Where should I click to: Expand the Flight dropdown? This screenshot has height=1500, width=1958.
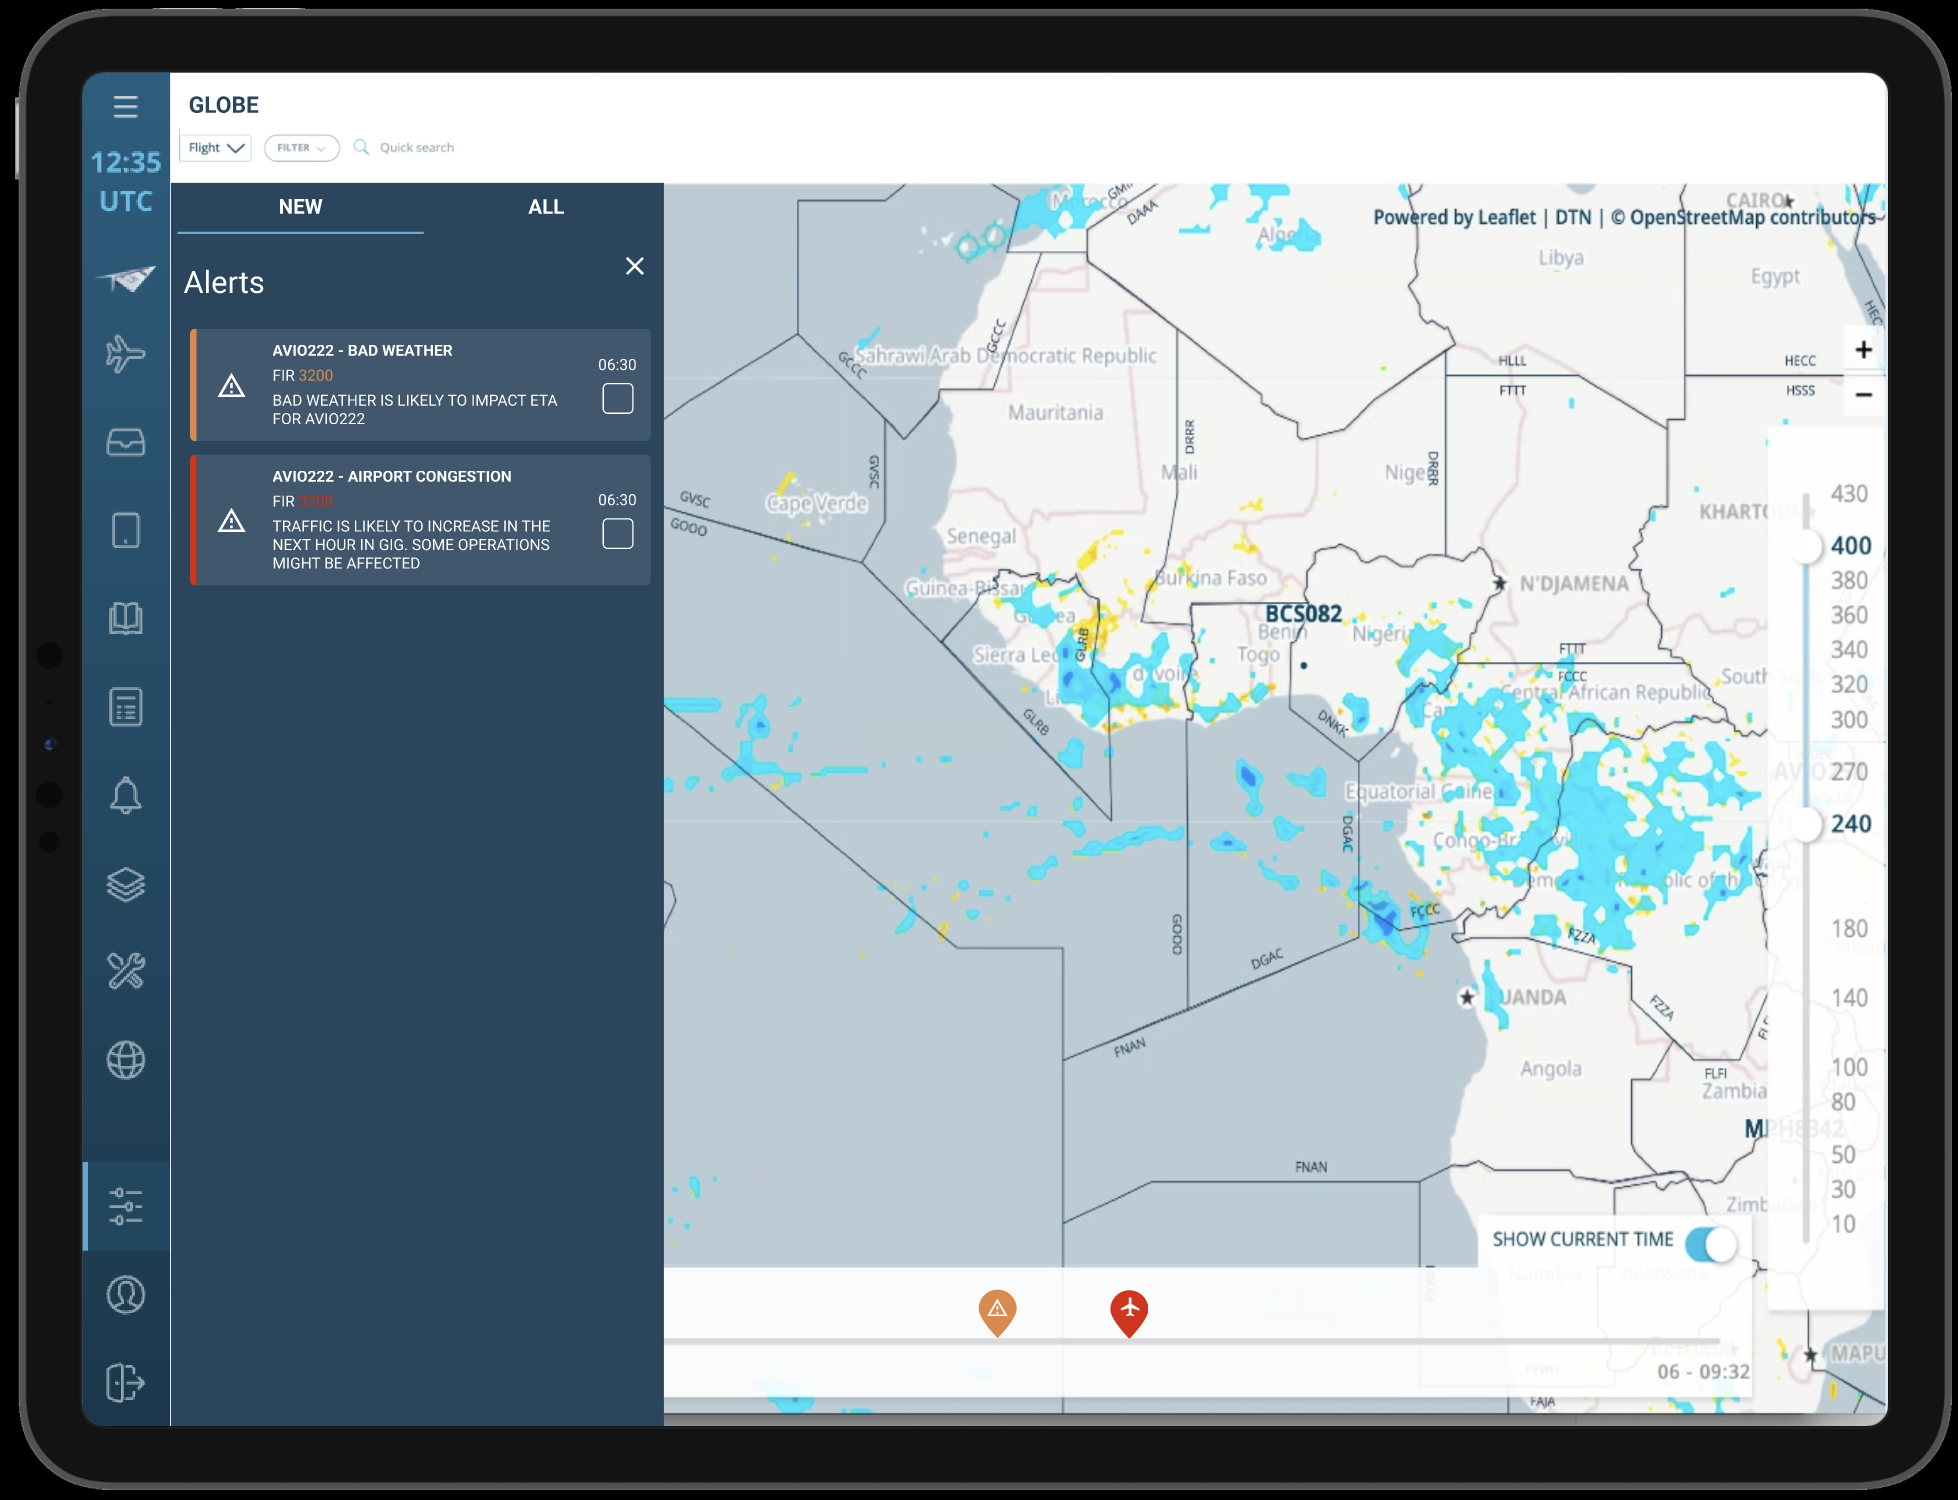coord(216,148)
